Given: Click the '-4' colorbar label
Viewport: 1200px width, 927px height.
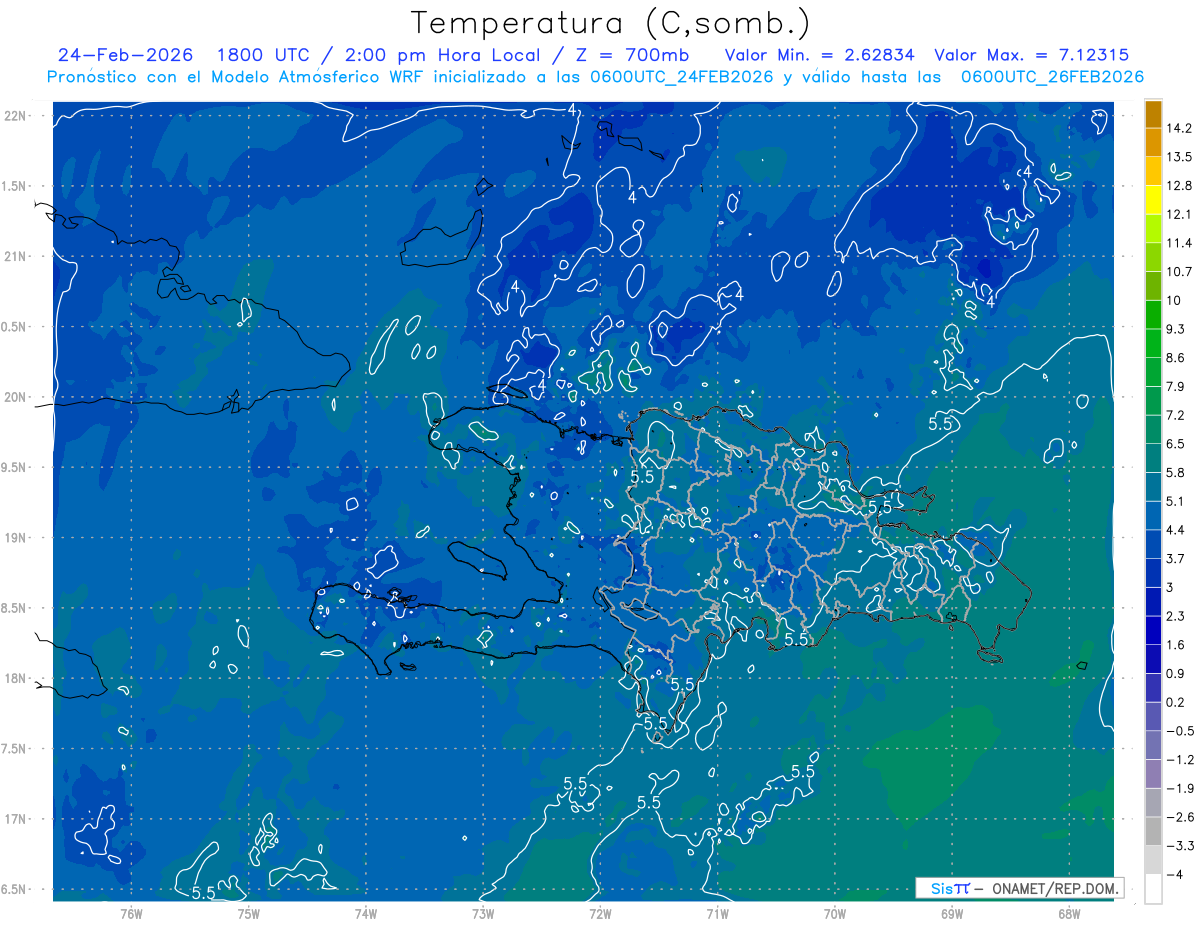Looking at the screenshot, I should 1174,874.
